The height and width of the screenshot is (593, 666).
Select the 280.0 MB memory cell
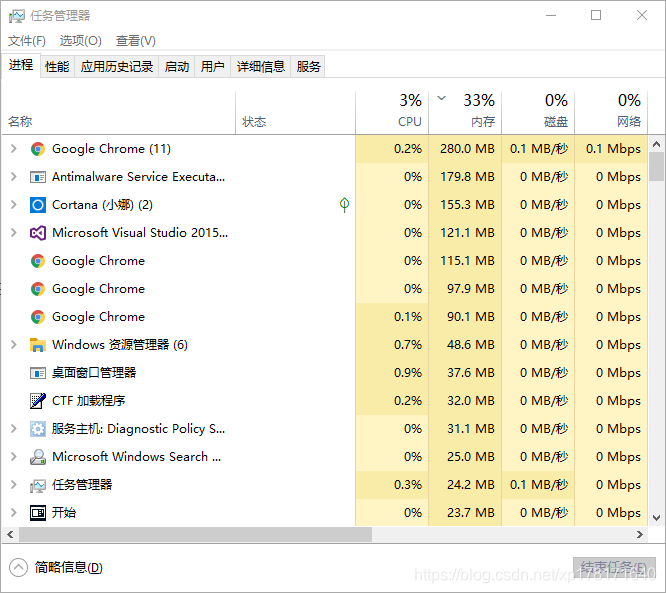pos(465,149)
